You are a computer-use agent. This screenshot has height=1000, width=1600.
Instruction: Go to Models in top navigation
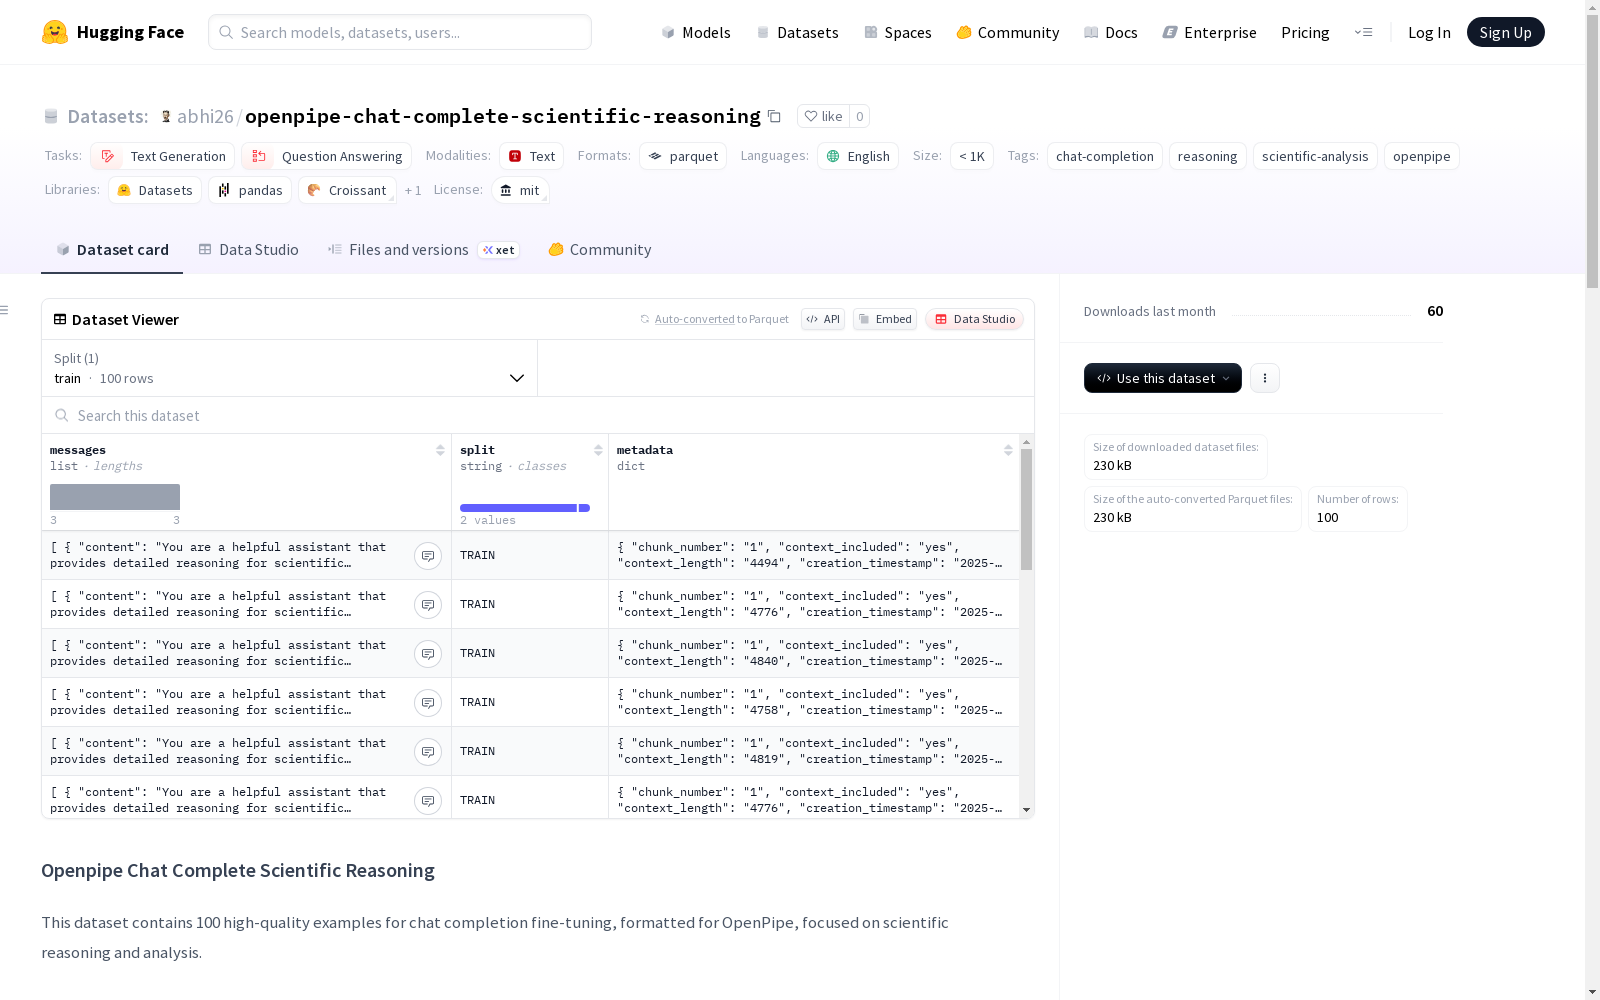(x=696, y=32)
